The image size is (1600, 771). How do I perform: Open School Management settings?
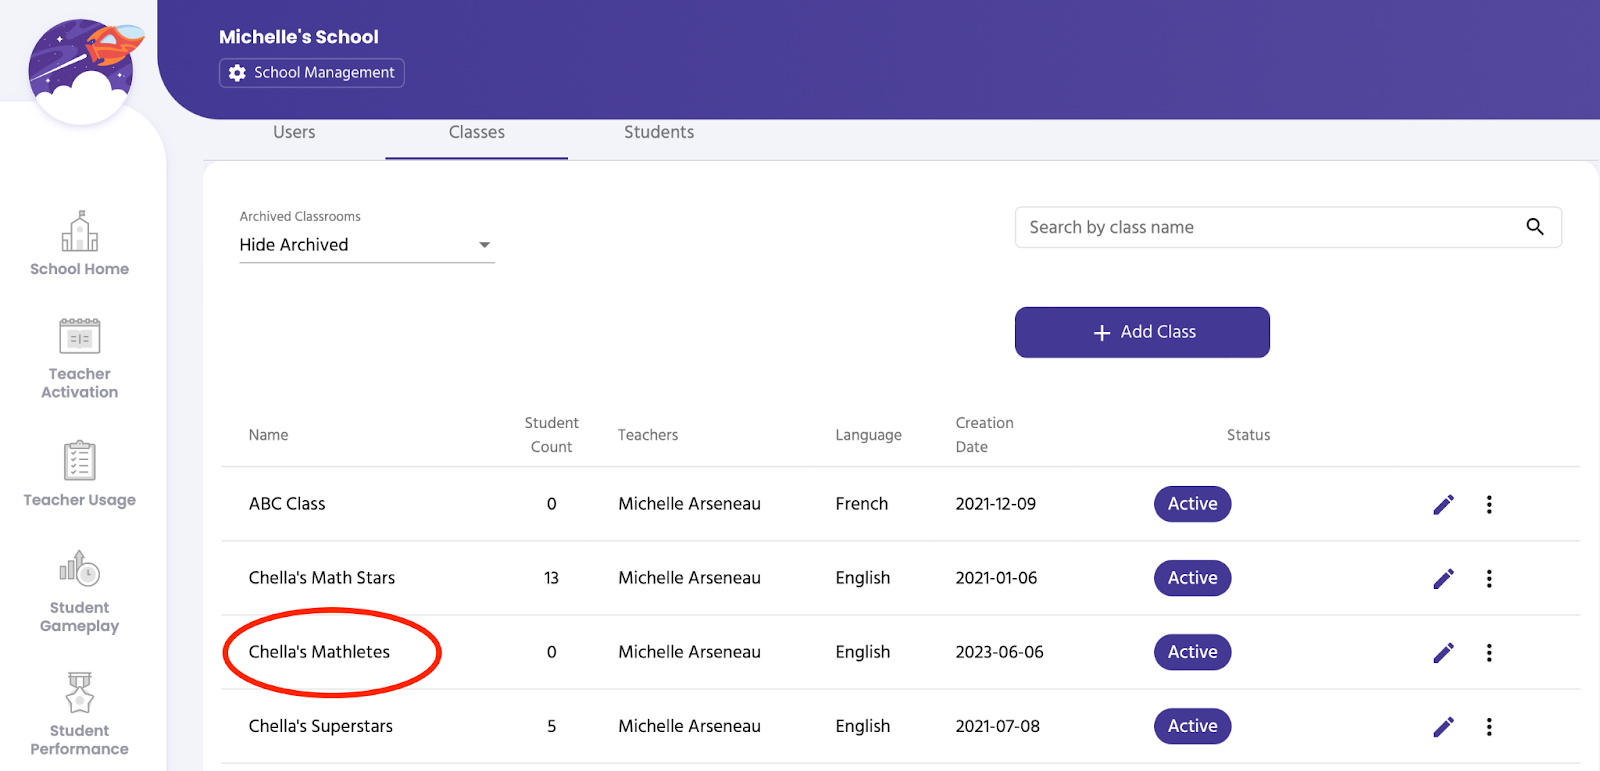tap(312, 73)
